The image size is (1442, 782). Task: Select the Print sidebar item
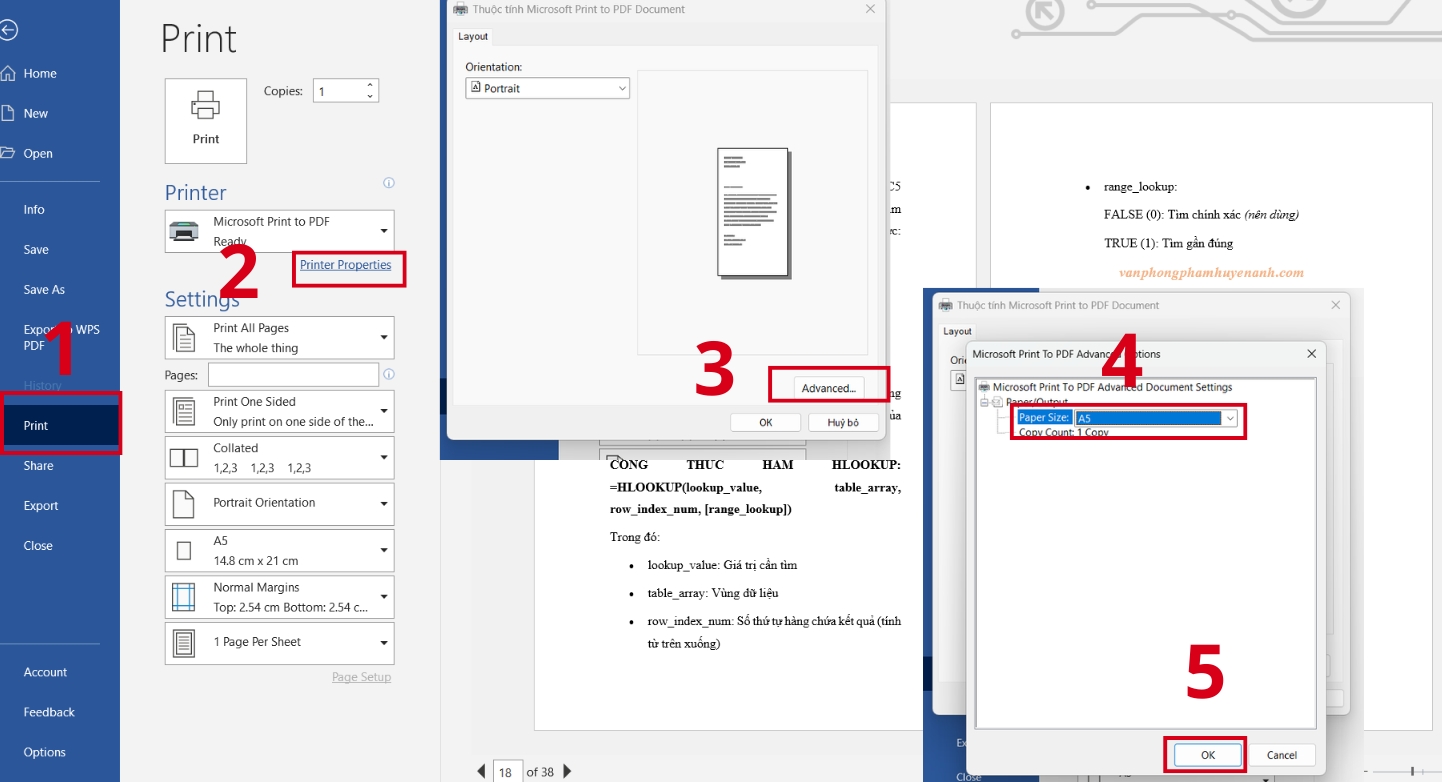click(x=60, y=425)
